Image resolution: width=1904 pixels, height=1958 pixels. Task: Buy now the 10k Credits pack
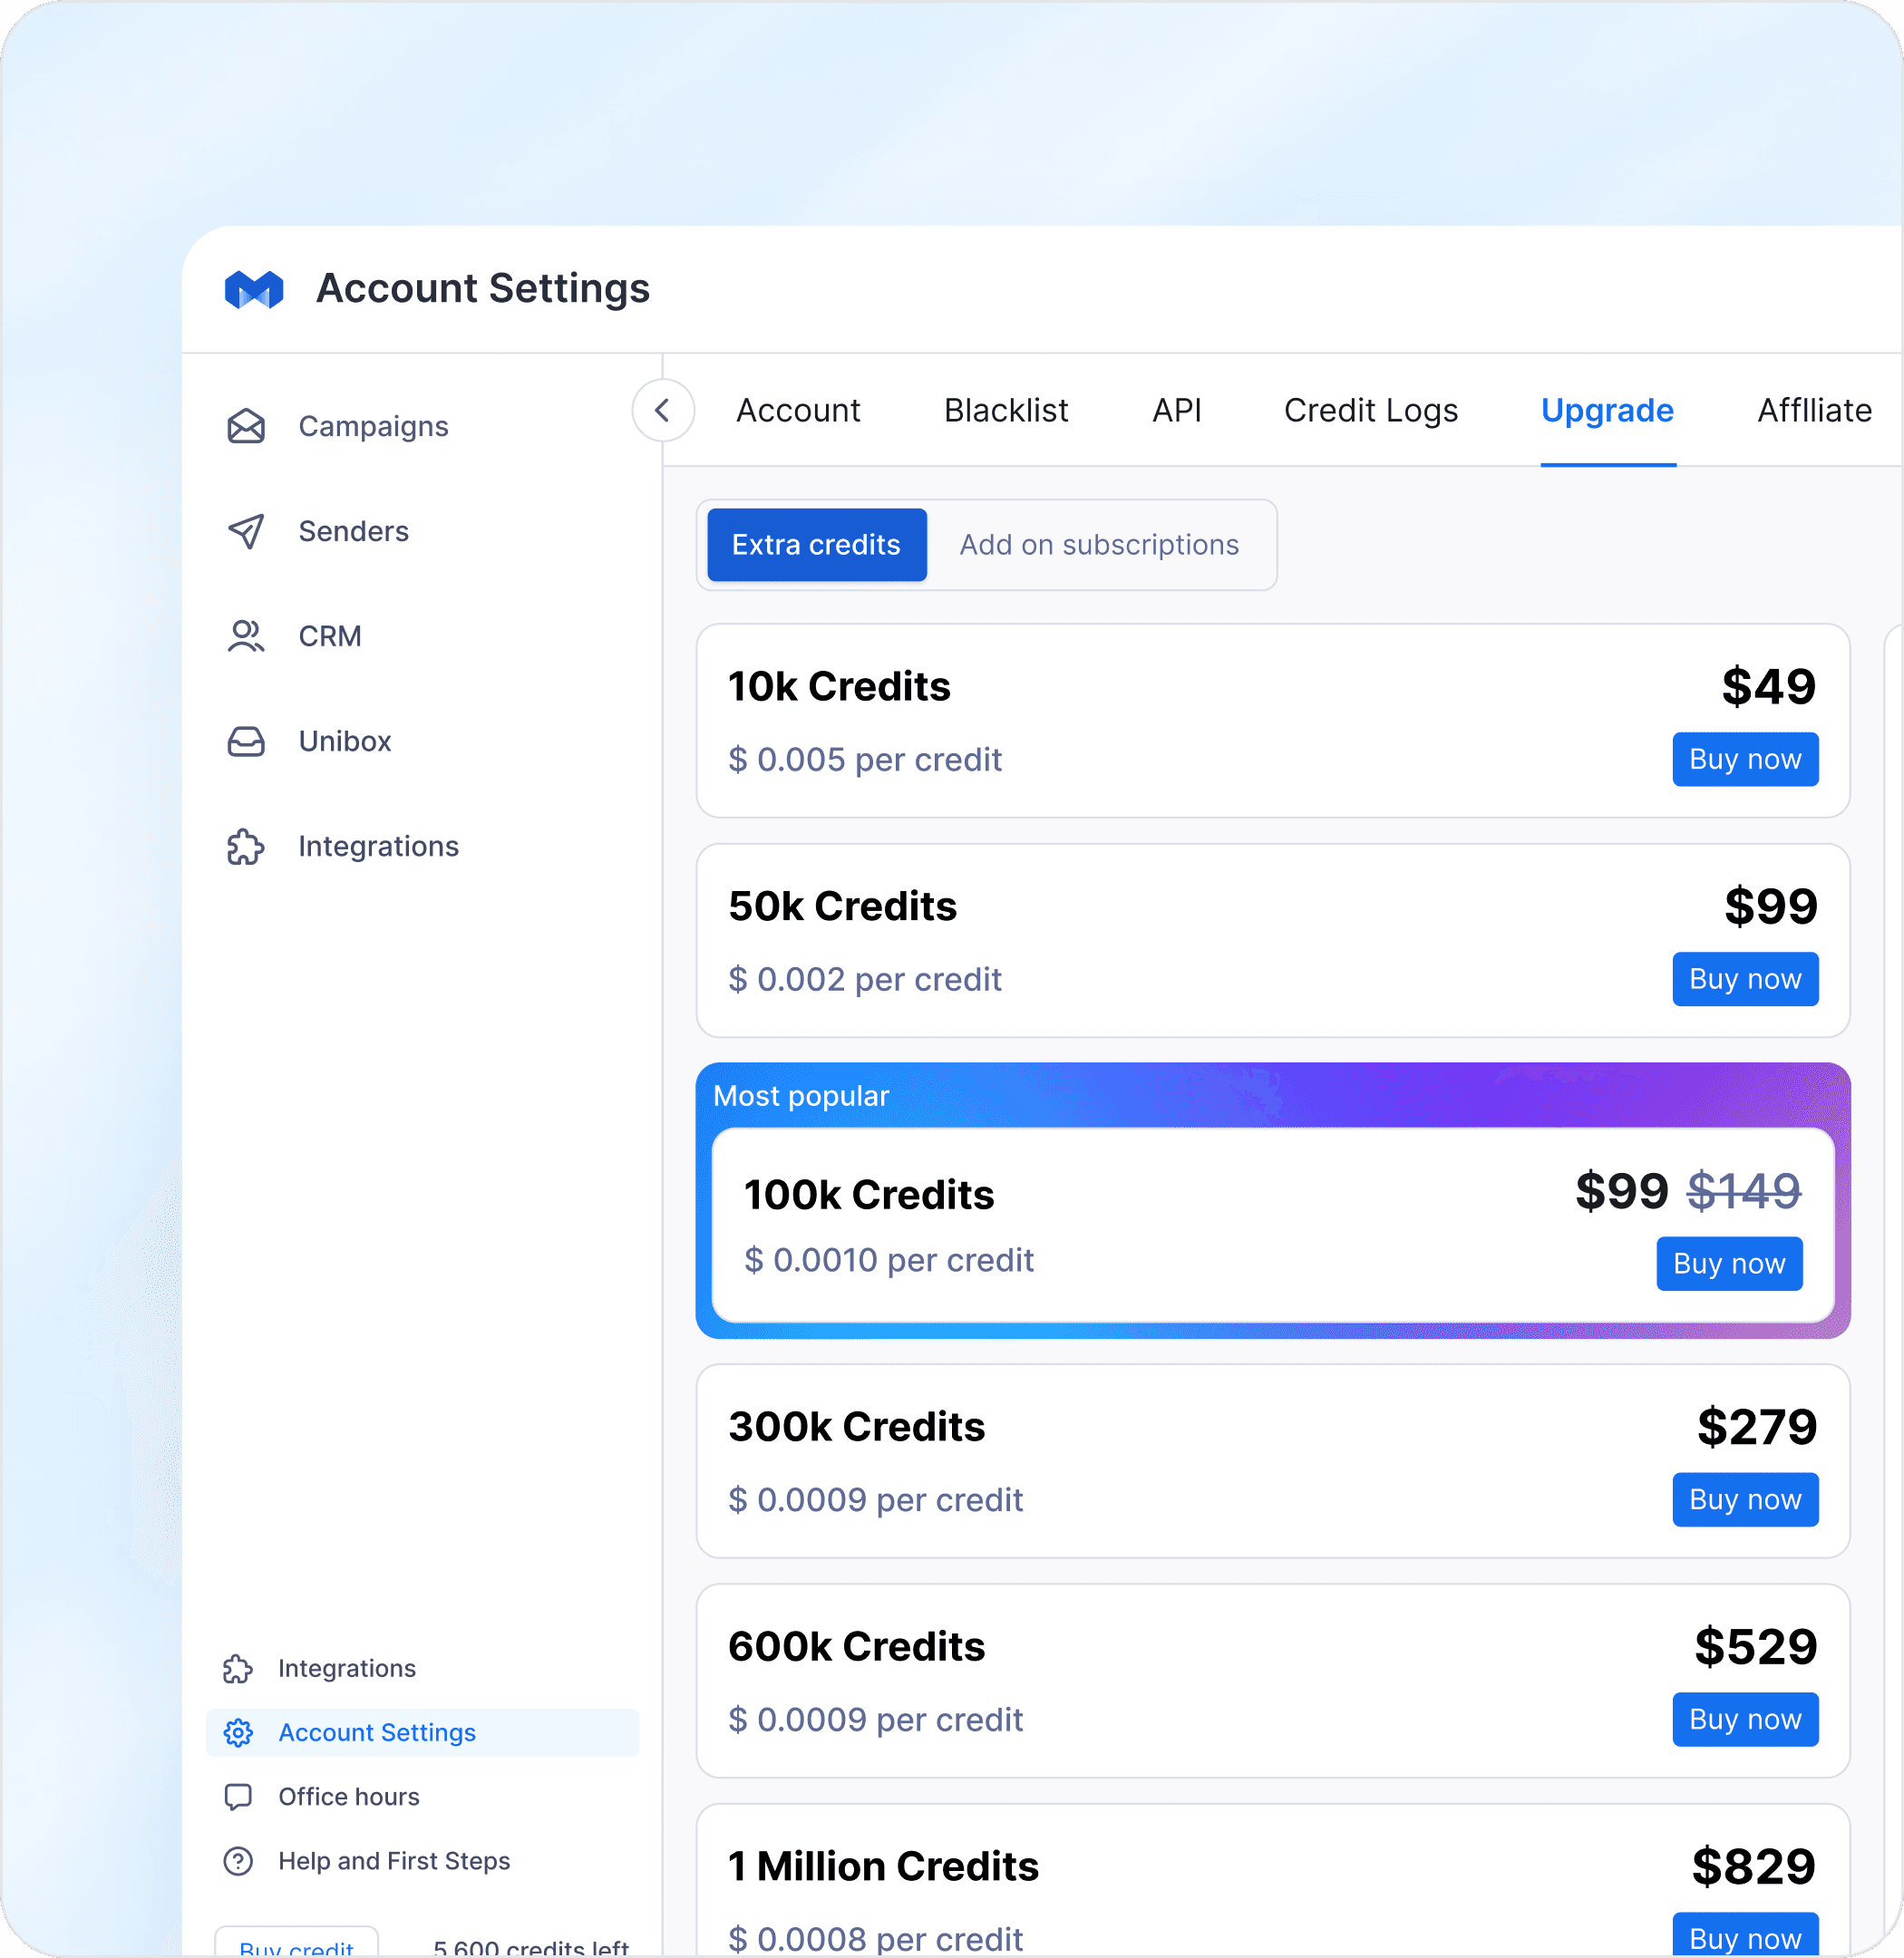tap(1744, 759)
